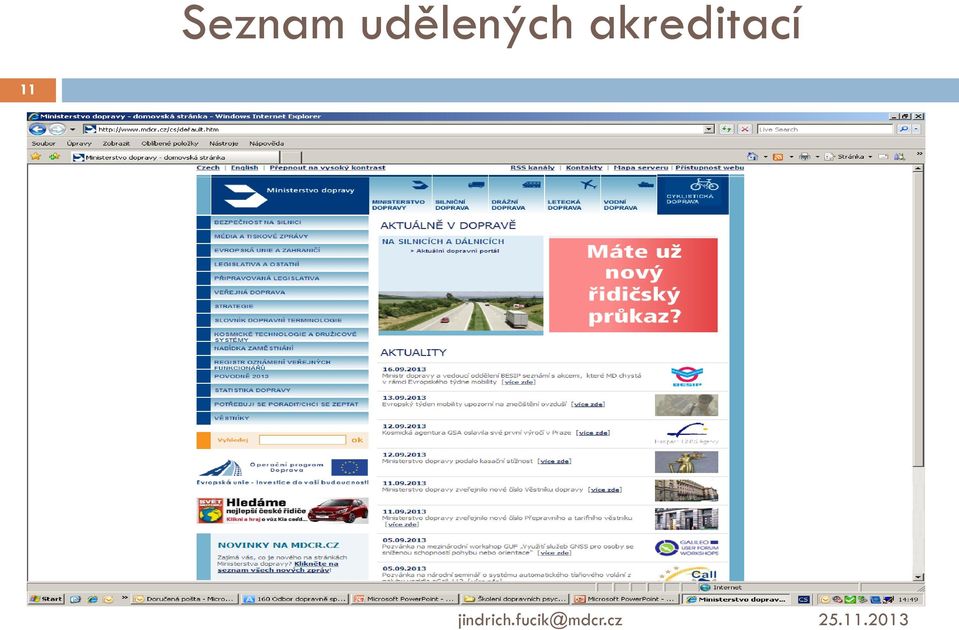Screen dimensions: 959x630
Task: Click the Home page icon in command bar
Action: coord(753,157)
